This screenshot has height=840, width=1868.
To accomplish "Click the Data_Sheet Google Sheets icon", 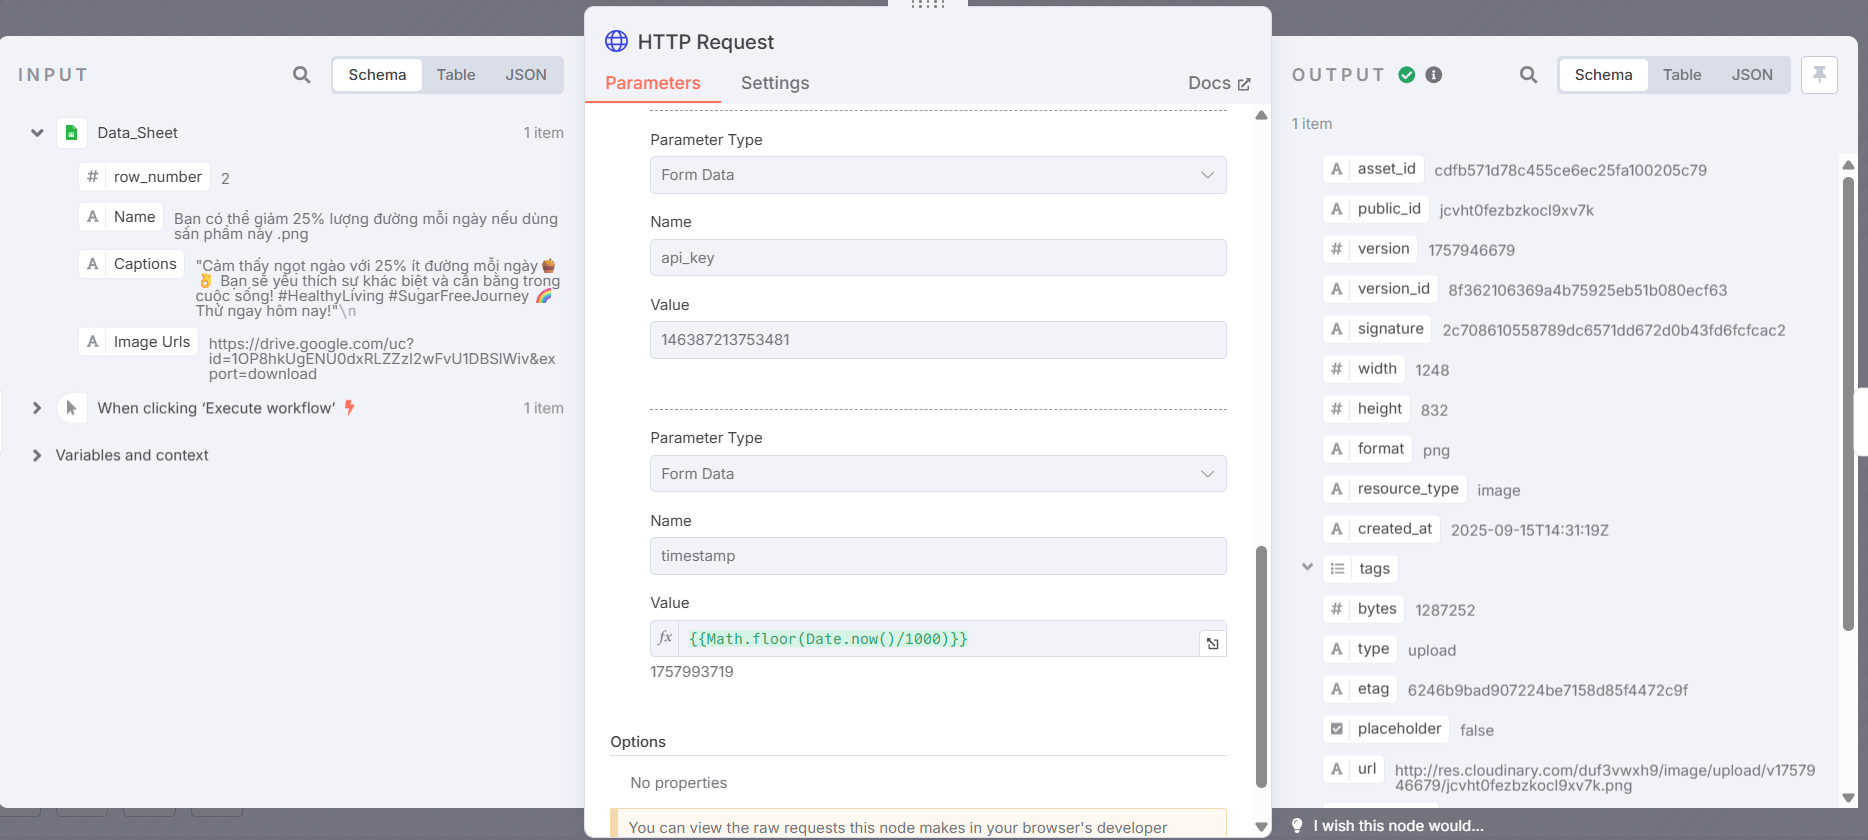I will click(72, 132).
